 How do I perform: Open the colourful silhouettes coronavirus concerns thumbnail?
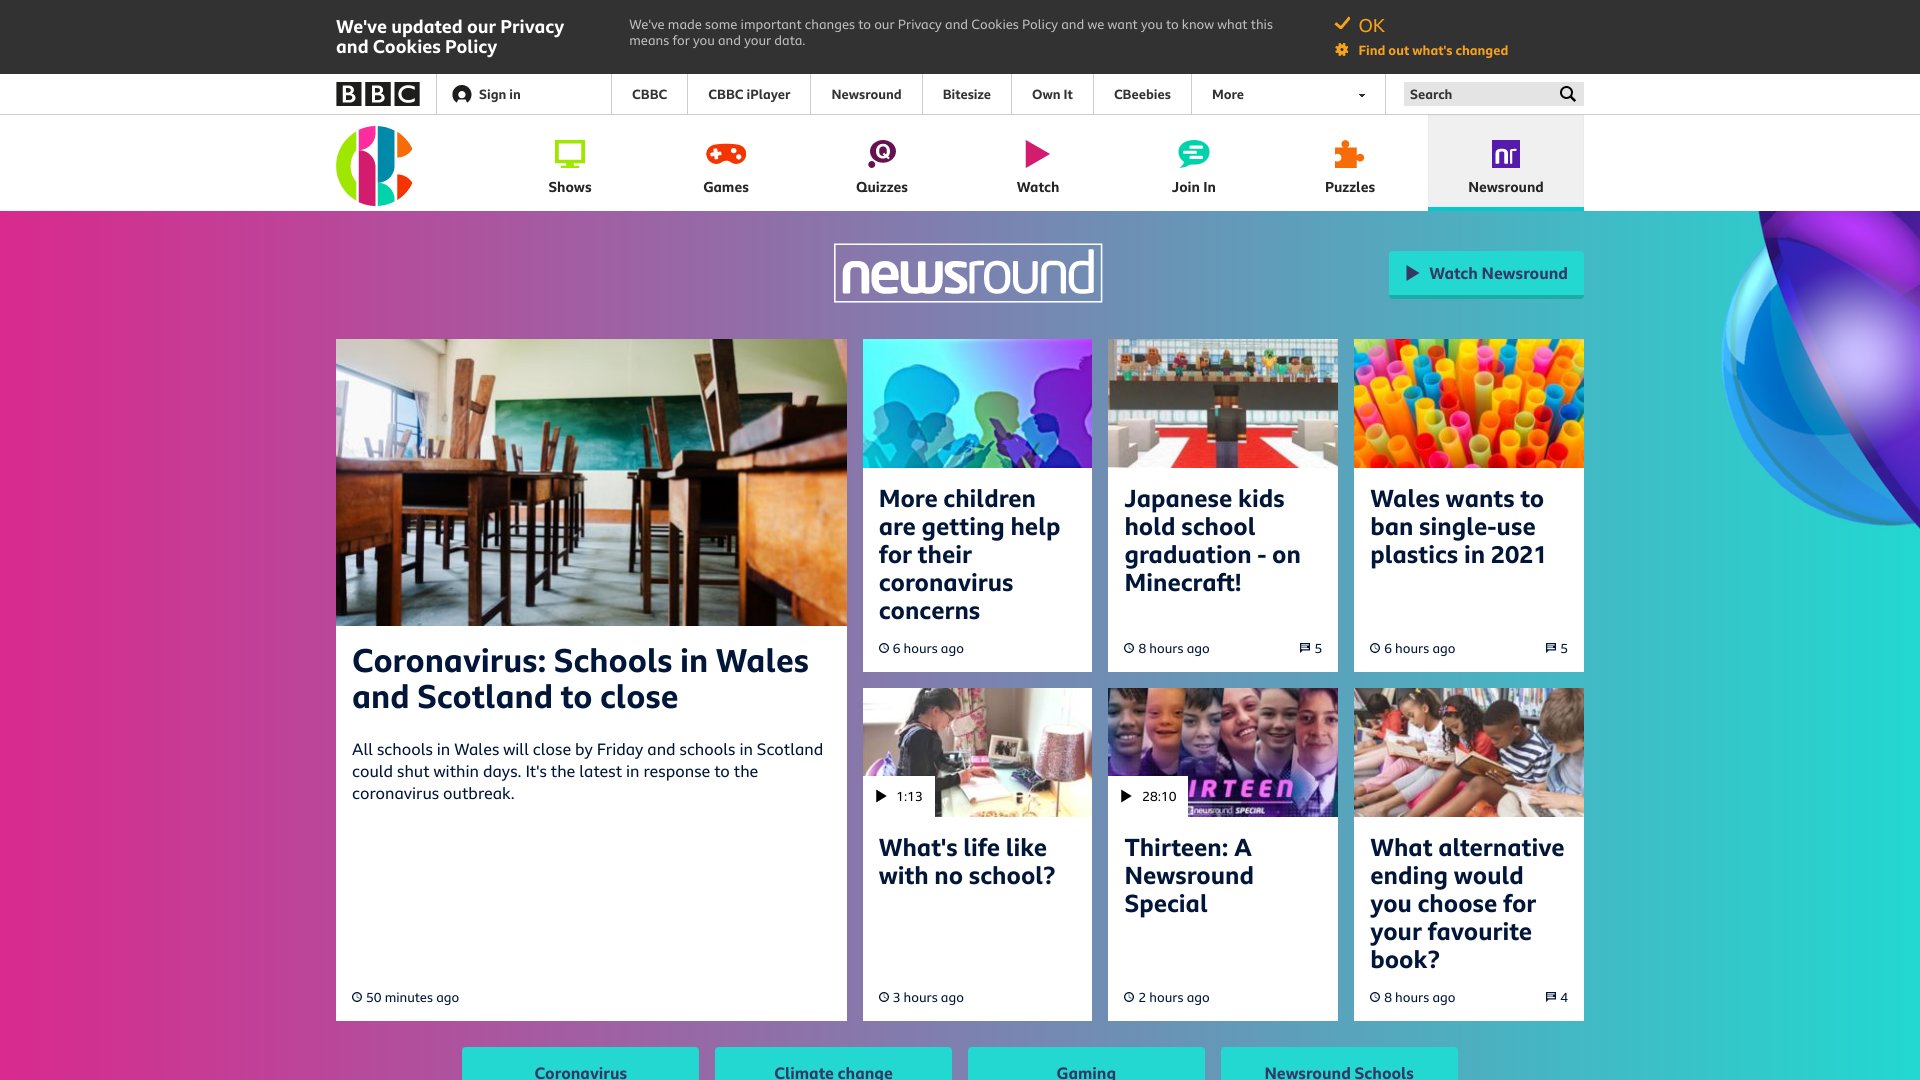tap(977, 403)
